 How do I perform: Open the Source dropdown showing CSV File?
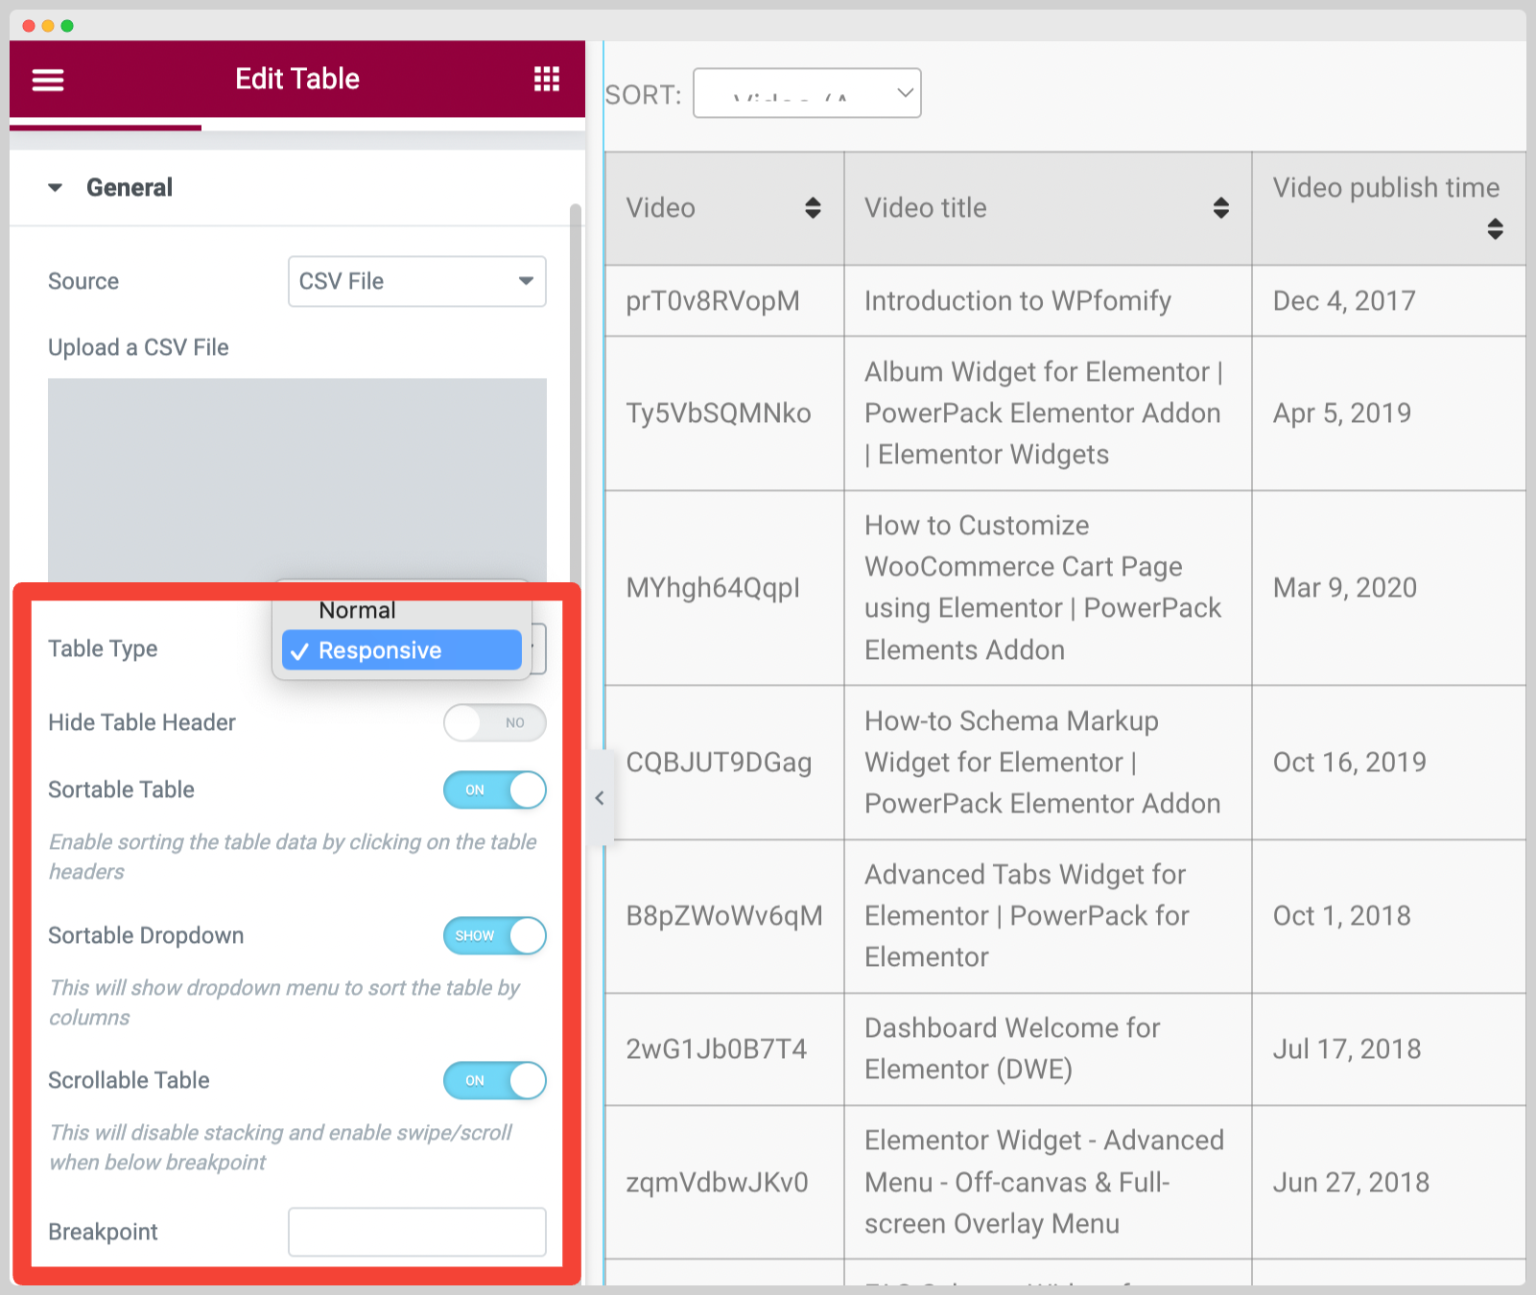pyautogui.click(x=416, y=281)
